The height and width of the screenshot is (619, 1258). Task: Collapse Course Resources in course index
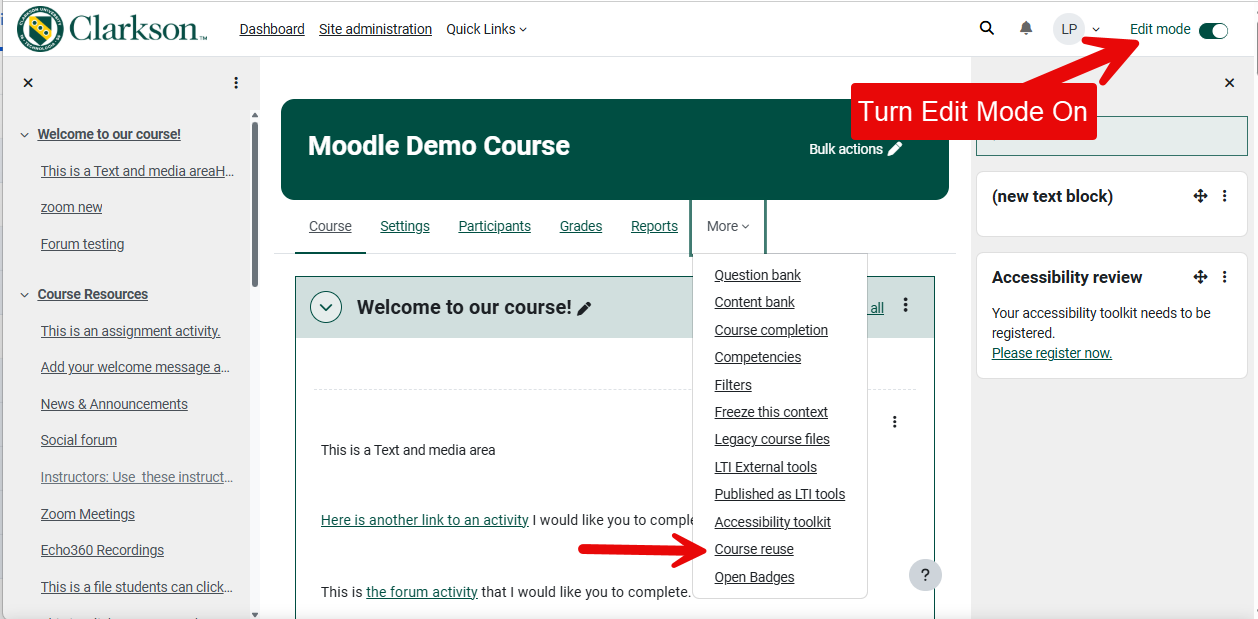click(24, 295)
